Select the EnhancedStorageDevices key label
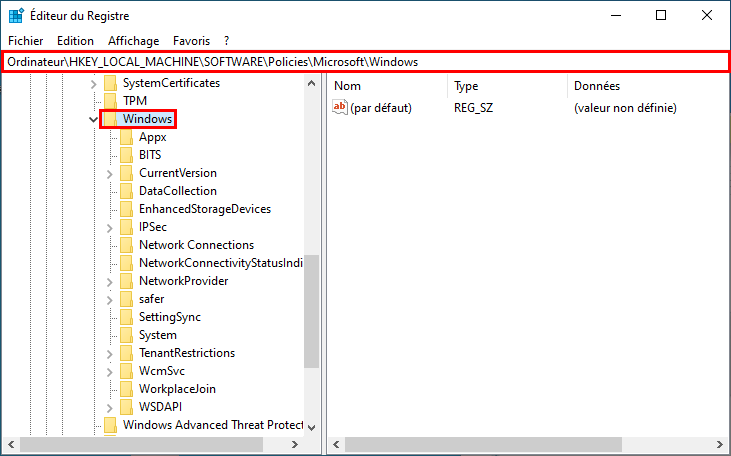 click(205, 209)
